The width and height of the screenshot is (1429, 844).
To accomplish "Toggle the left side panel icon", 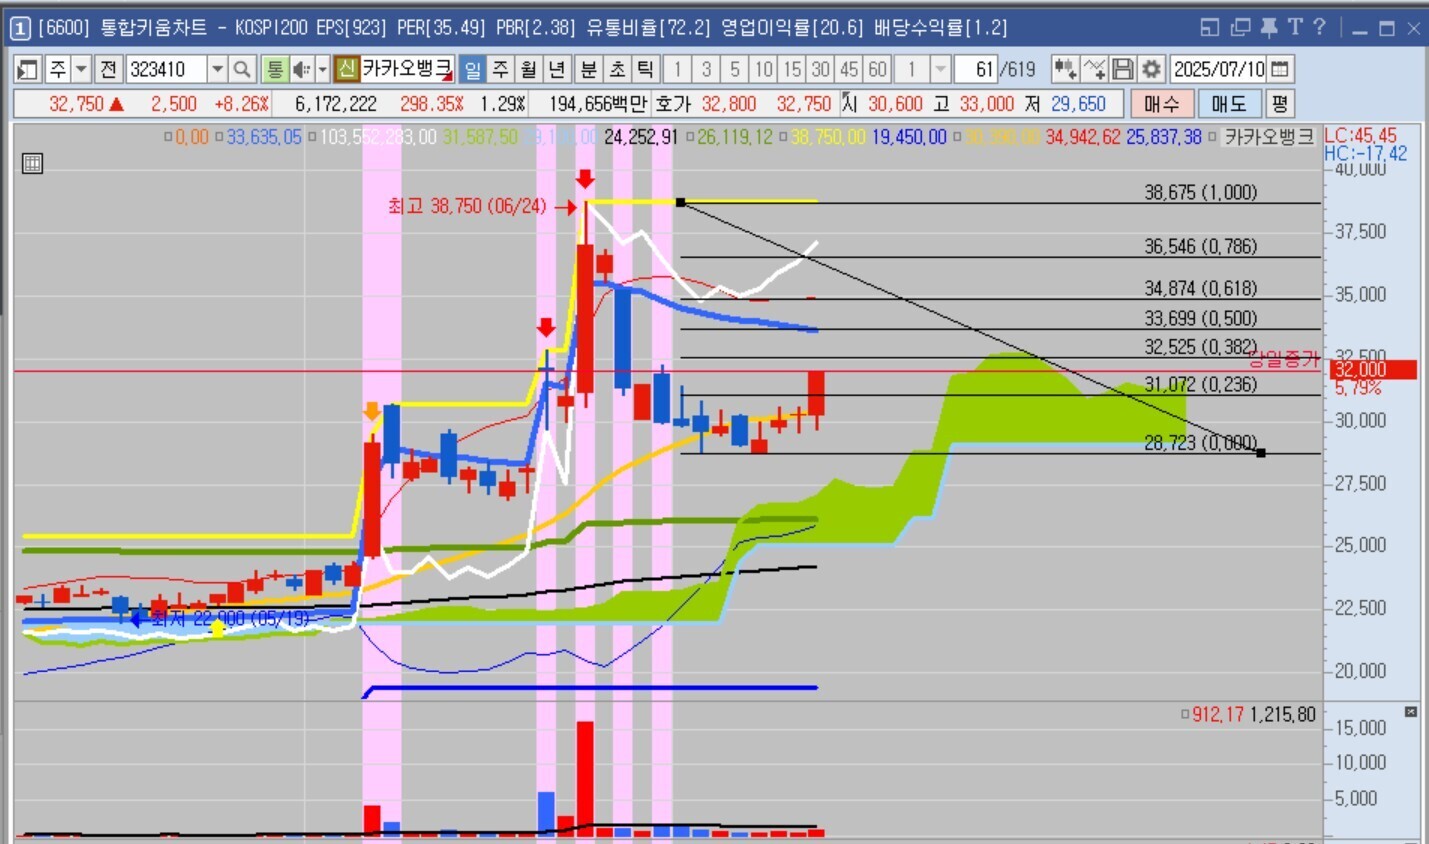I will (x=27, y=69).
